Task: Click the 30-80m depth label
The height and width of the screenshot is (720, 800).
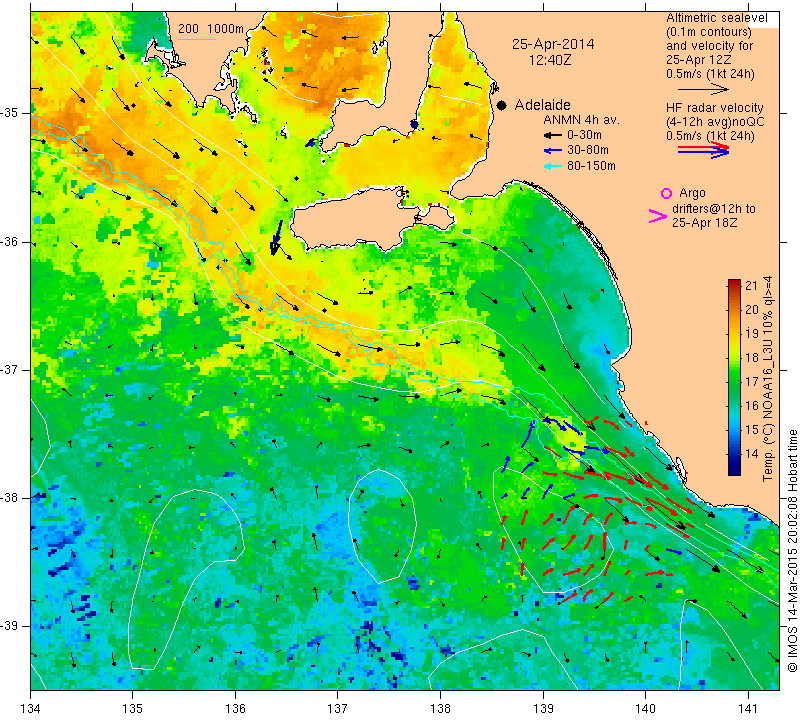Action: pos(588,150)
